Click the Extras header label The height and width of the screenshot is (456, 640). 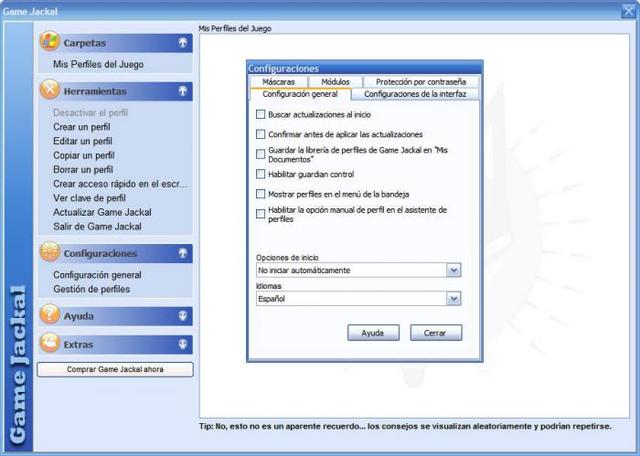pos(78,345)
